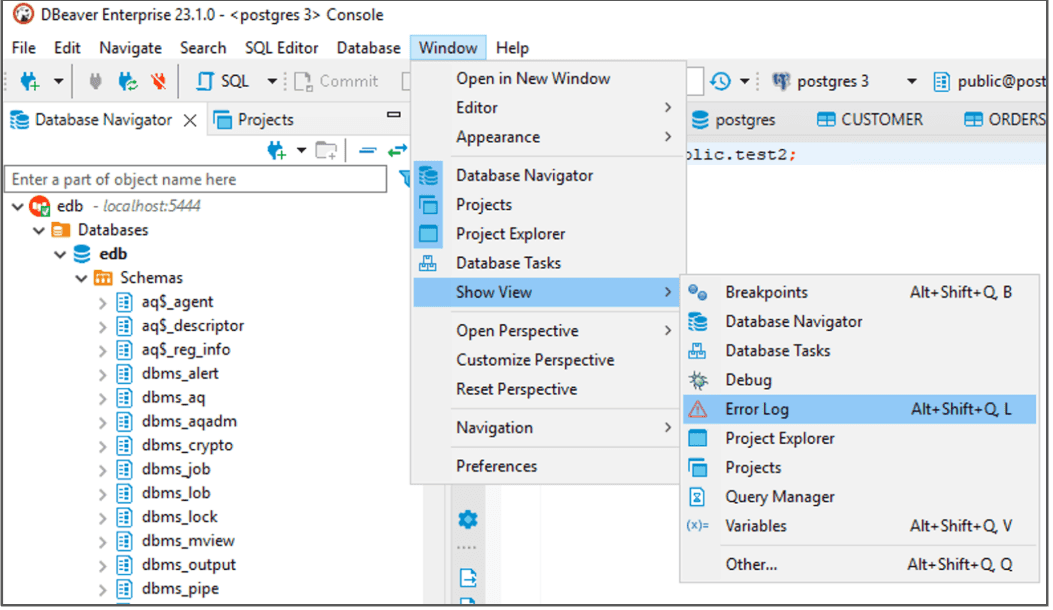Image resolution: width=1053 pixels, height=610 pixels.
Task: Open the postgres 3 connection dropdown
Action: point(913,80)
